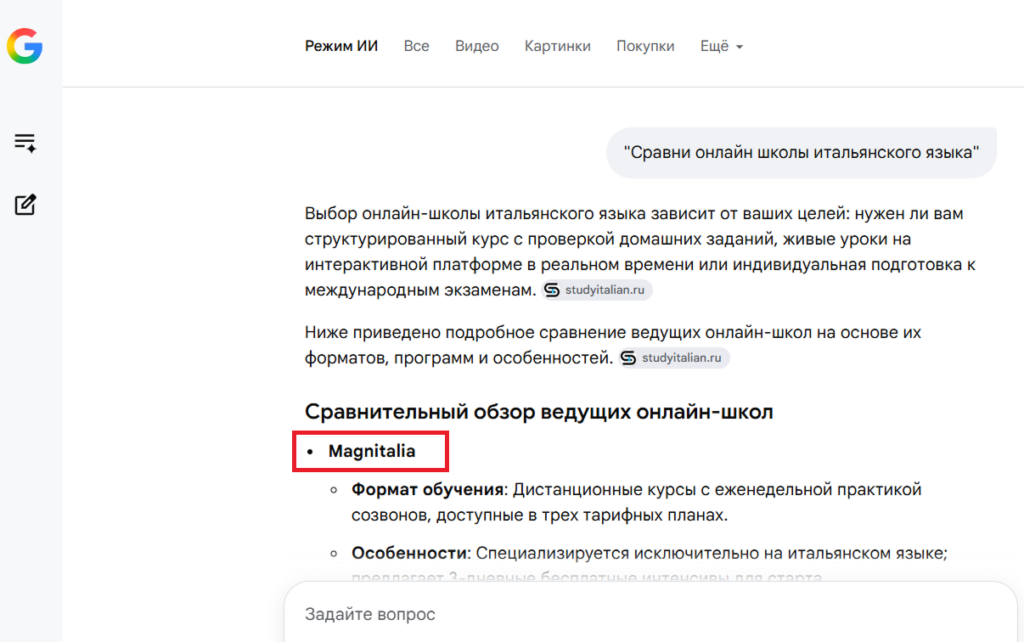Click the user query bubble about итальянского языка

[x=801, y=153]
